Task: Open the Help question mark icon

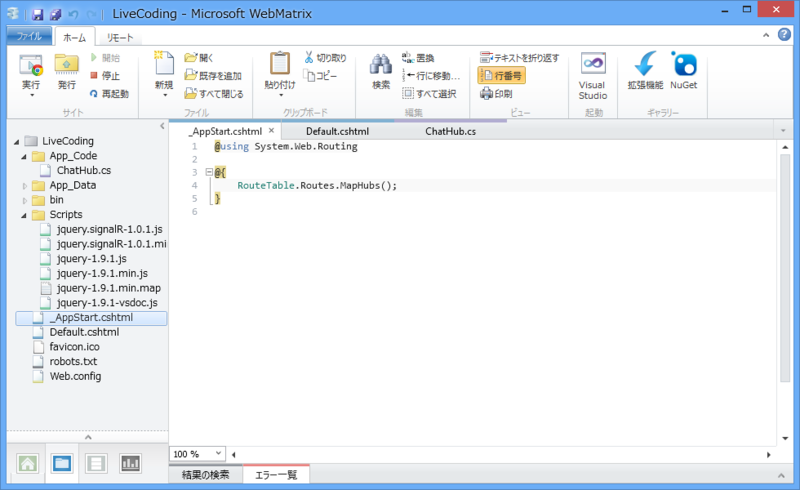Action: (x=784, y=35)
